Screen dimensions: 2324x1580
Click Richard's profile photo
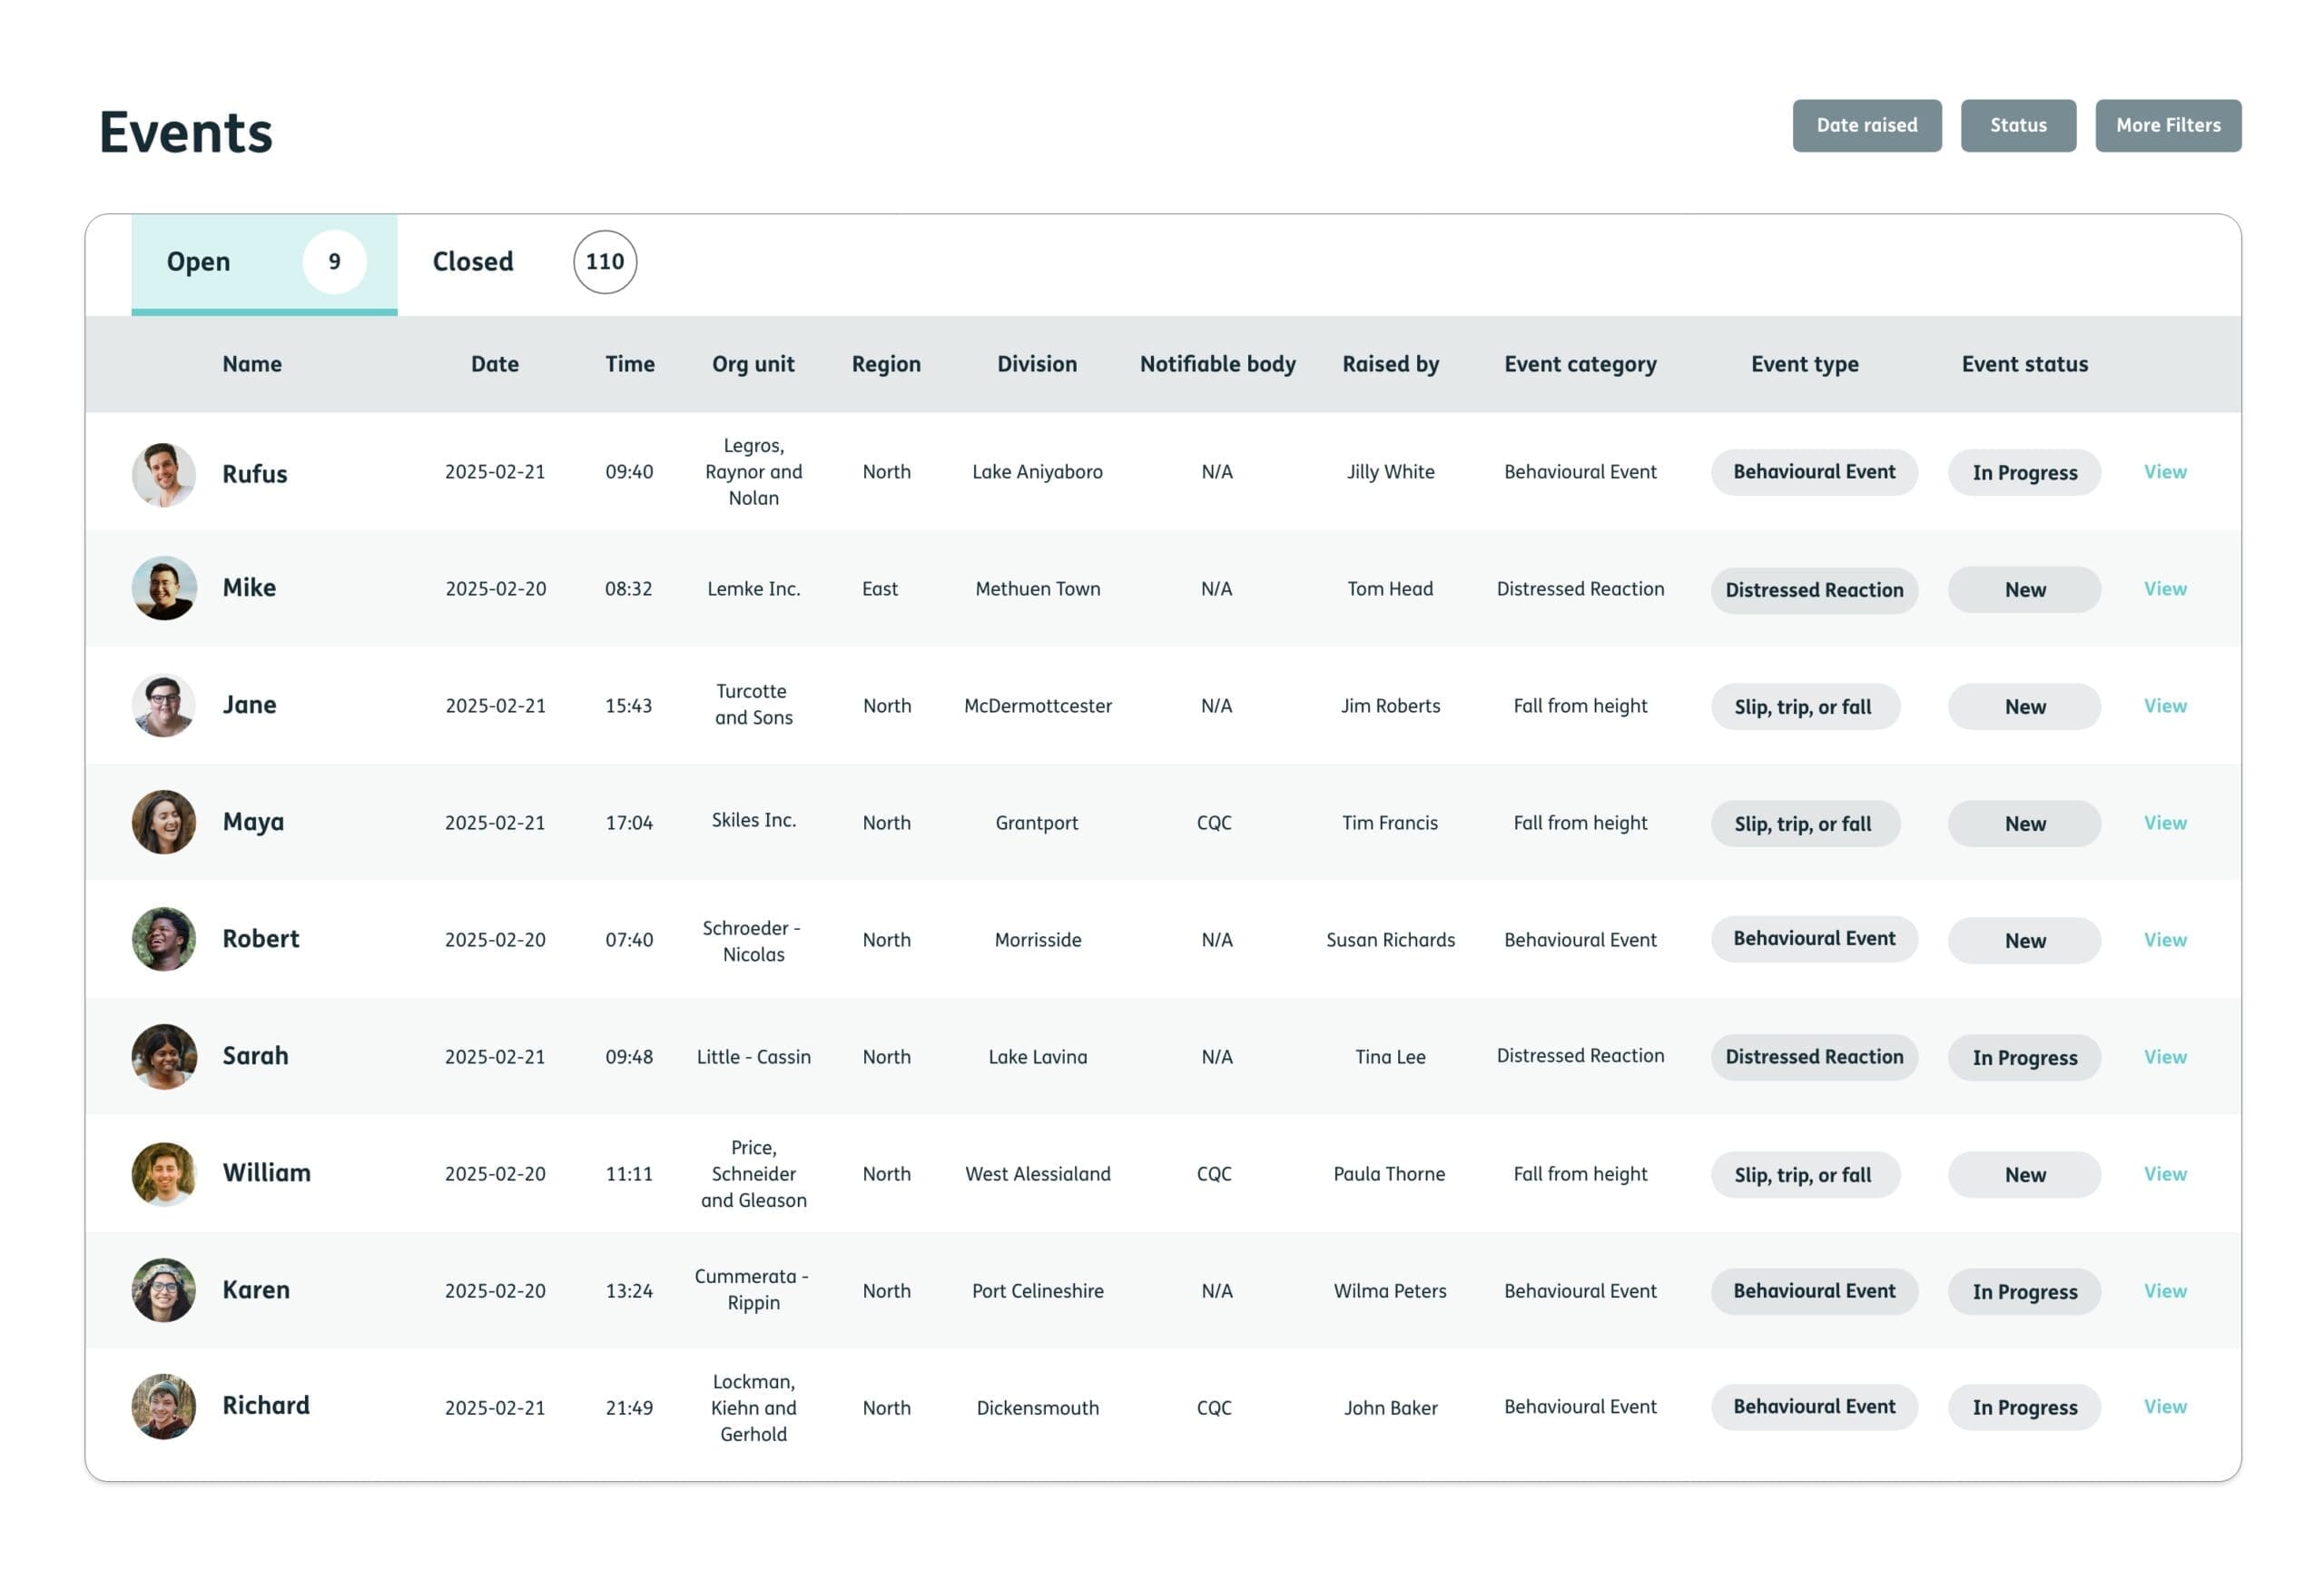(x=164, y=1407)
